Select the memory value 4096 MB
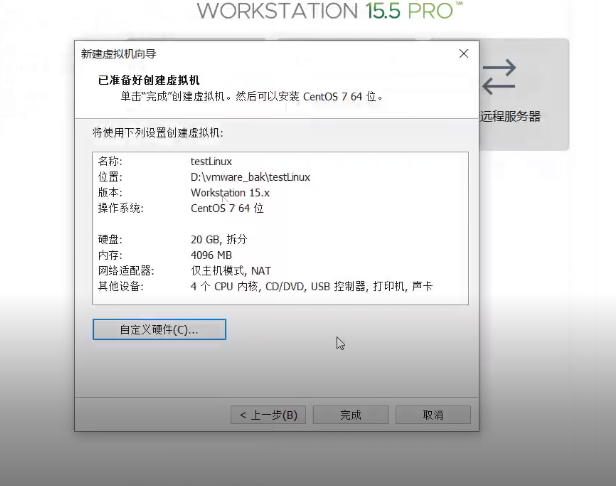 click(211, 255)
